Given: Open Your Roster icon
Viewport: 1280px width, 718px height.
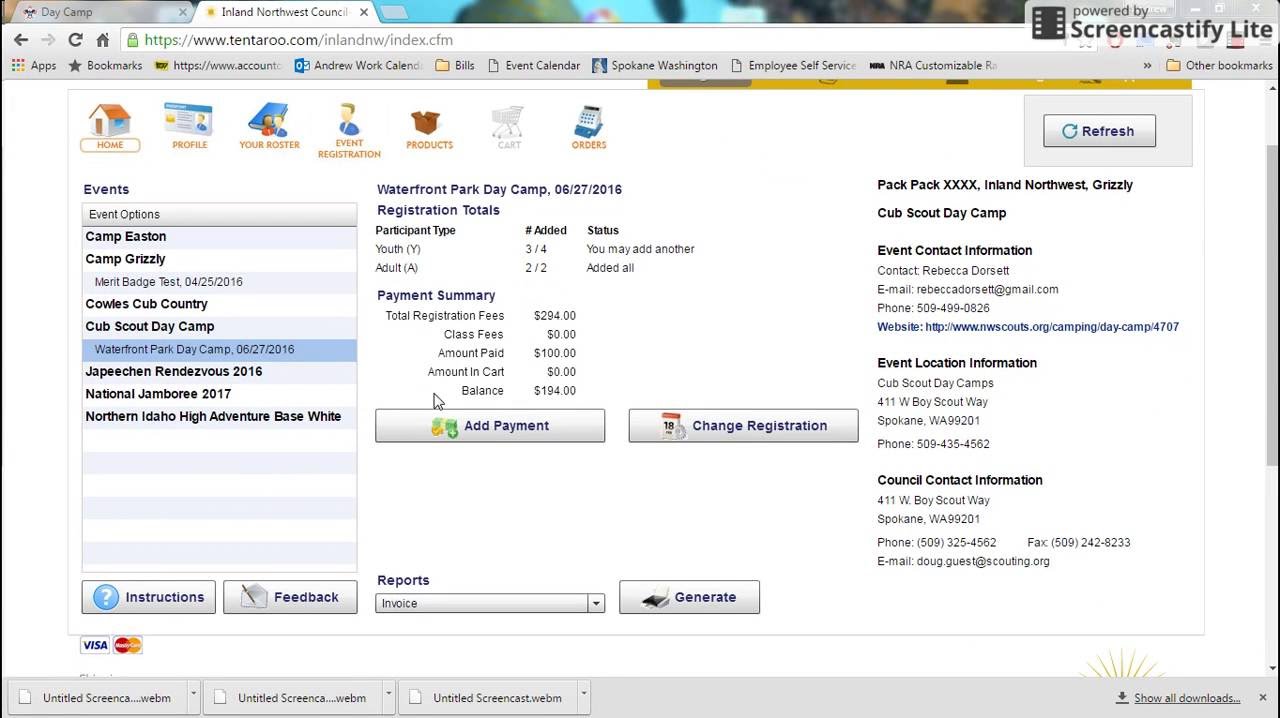Looking at the screenshot, I should point(269,127).
